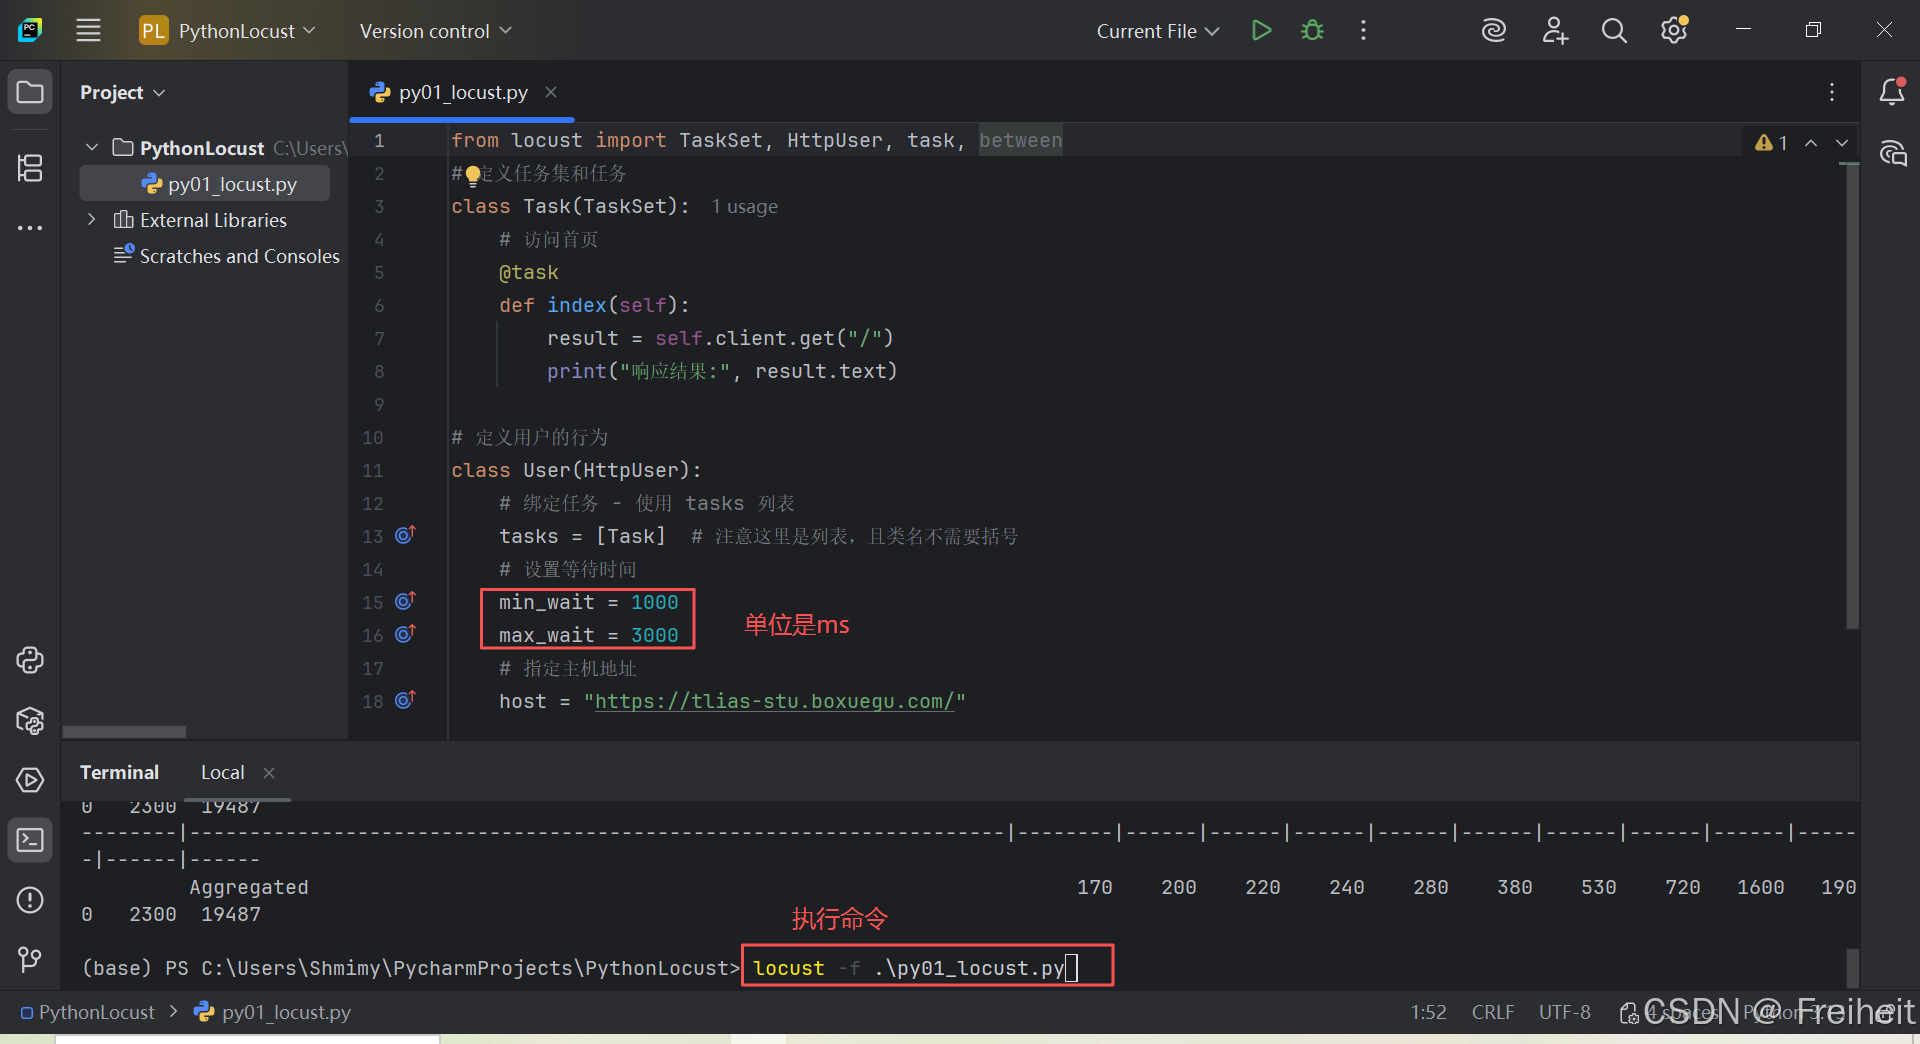
Task: Expand External Libraries node
Action: [x=92, y=219]
